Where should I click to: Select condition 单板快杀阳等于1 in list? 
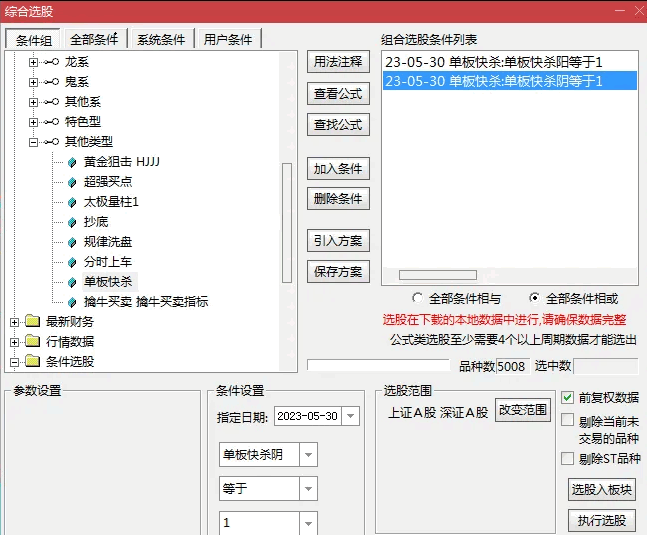coord(510,62)
